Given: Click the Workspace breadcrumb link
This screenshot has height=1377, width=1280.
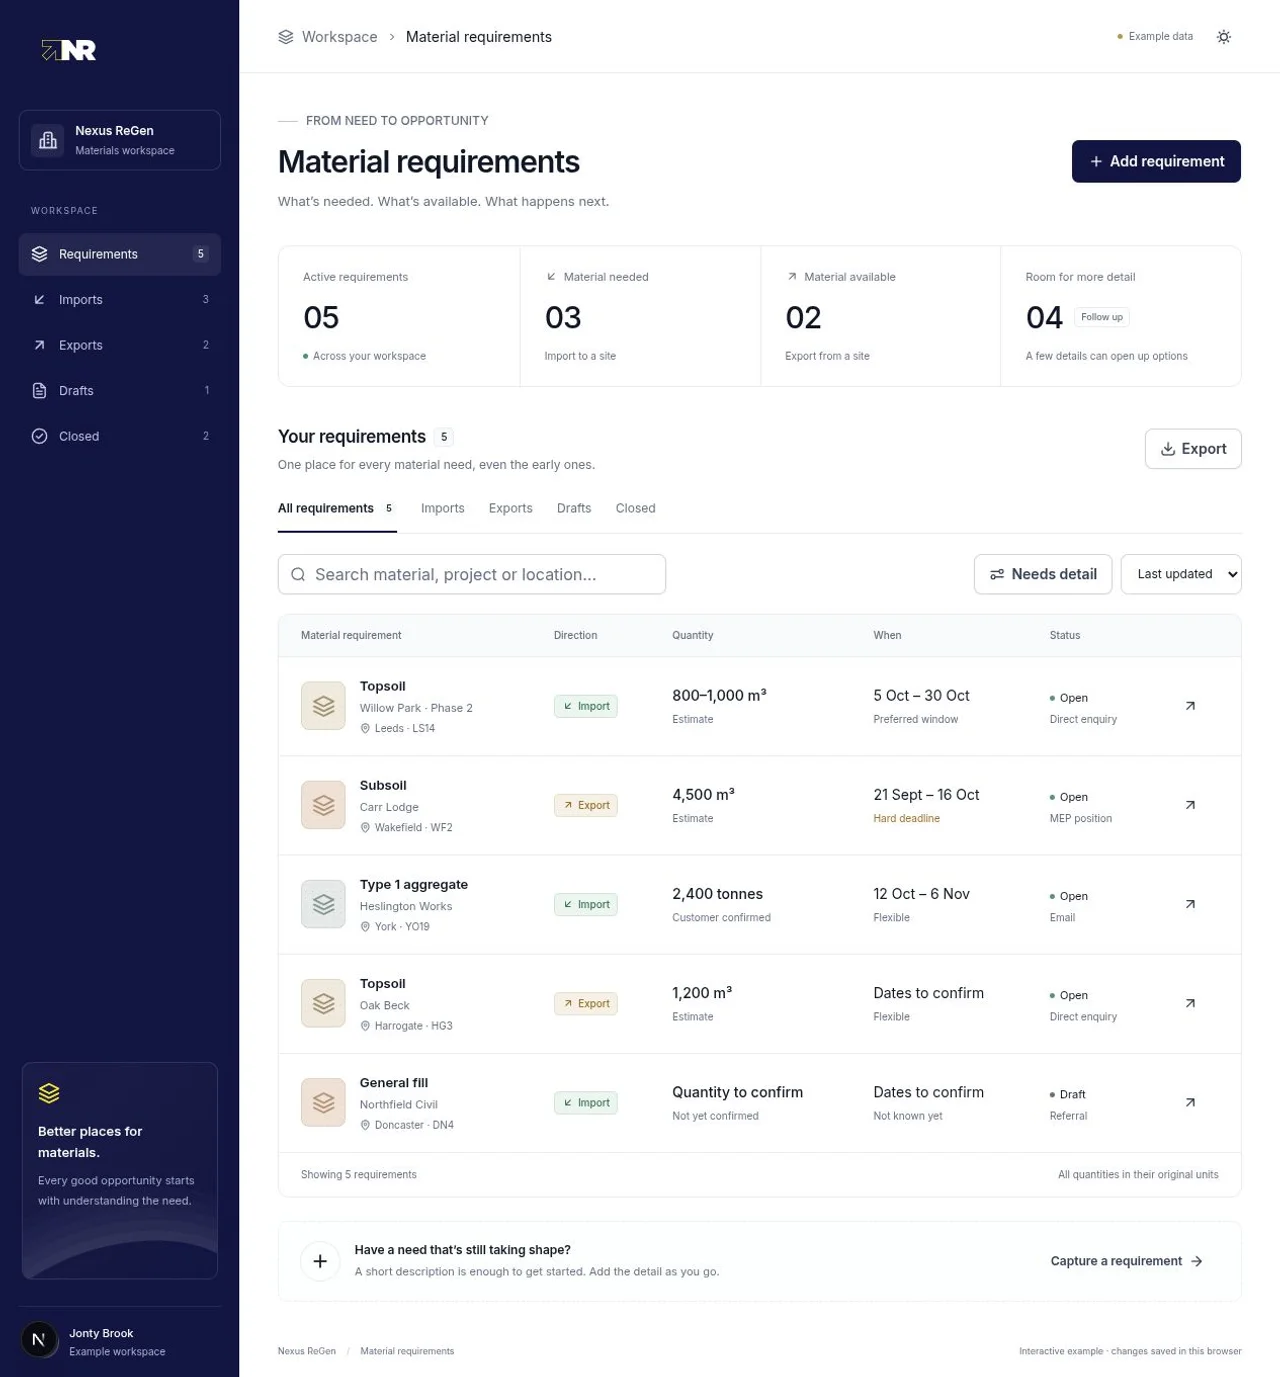Looking at the screenshot, I should [340, 37].
